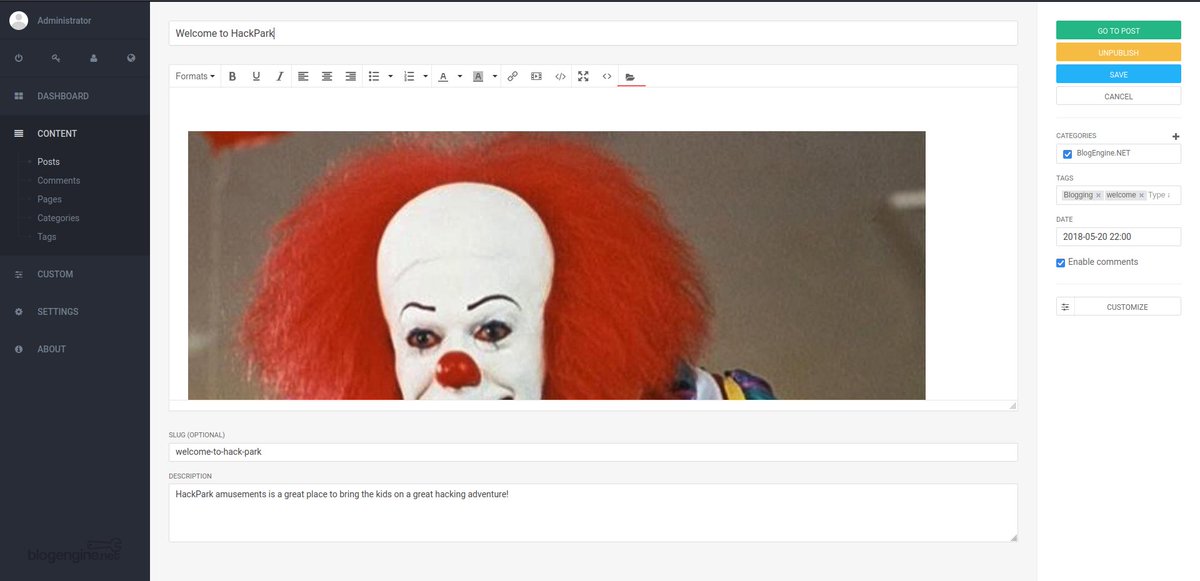1200x581 pixels.
Task: Expand the numbered list style arrow
Action: [425, 76]
